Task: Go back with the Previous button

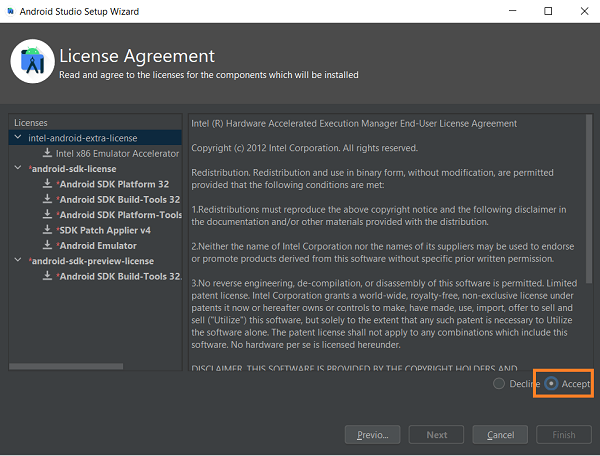Action: point(372,435)
